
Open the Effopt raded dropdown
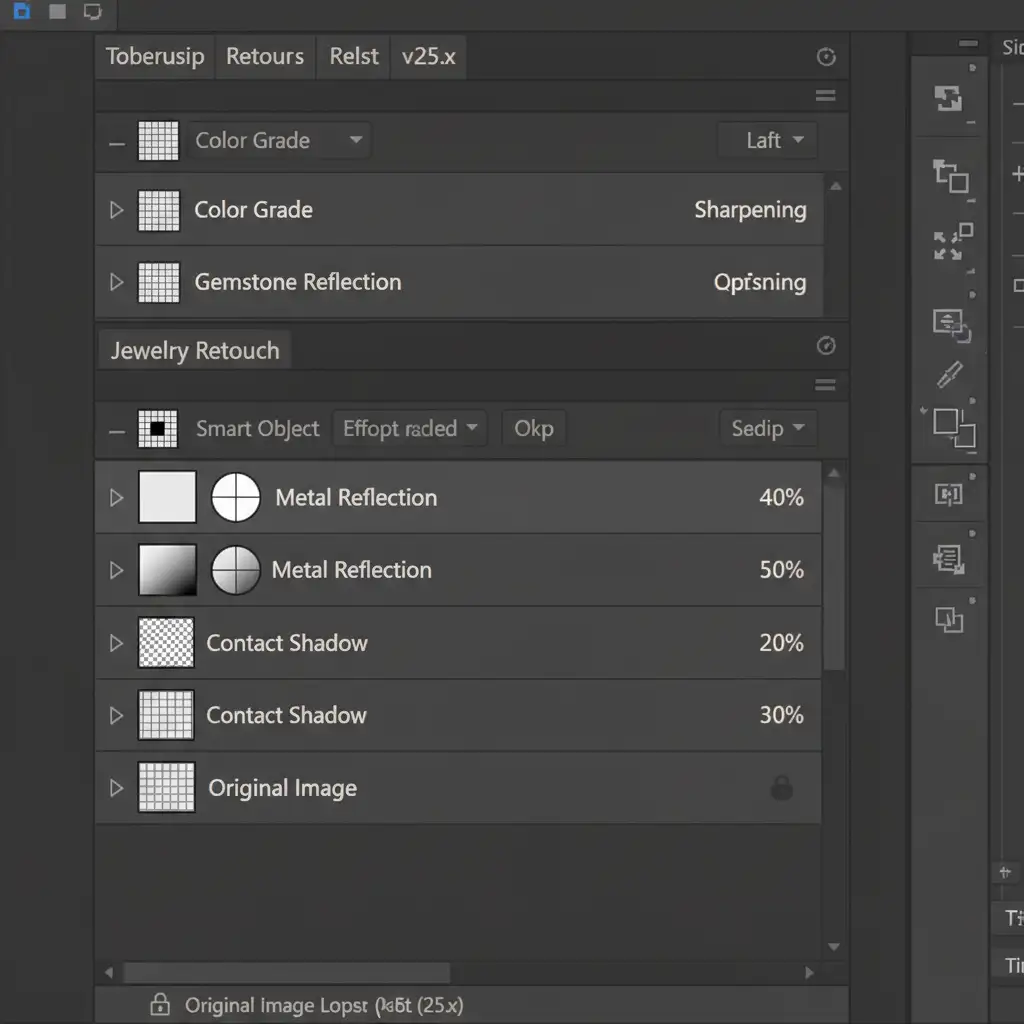[409, 429]
